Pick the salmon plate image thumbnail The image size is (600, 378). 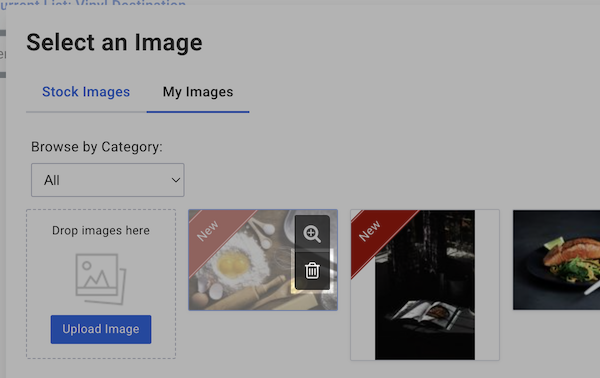(556, 260)
